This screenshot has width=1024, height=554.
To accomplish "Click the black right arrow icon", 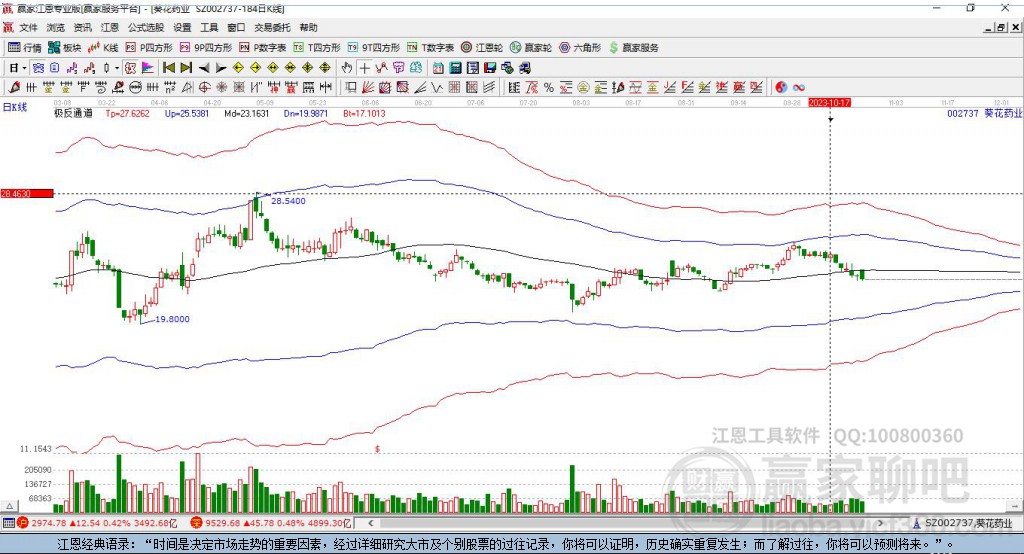I will coord(221,68).
